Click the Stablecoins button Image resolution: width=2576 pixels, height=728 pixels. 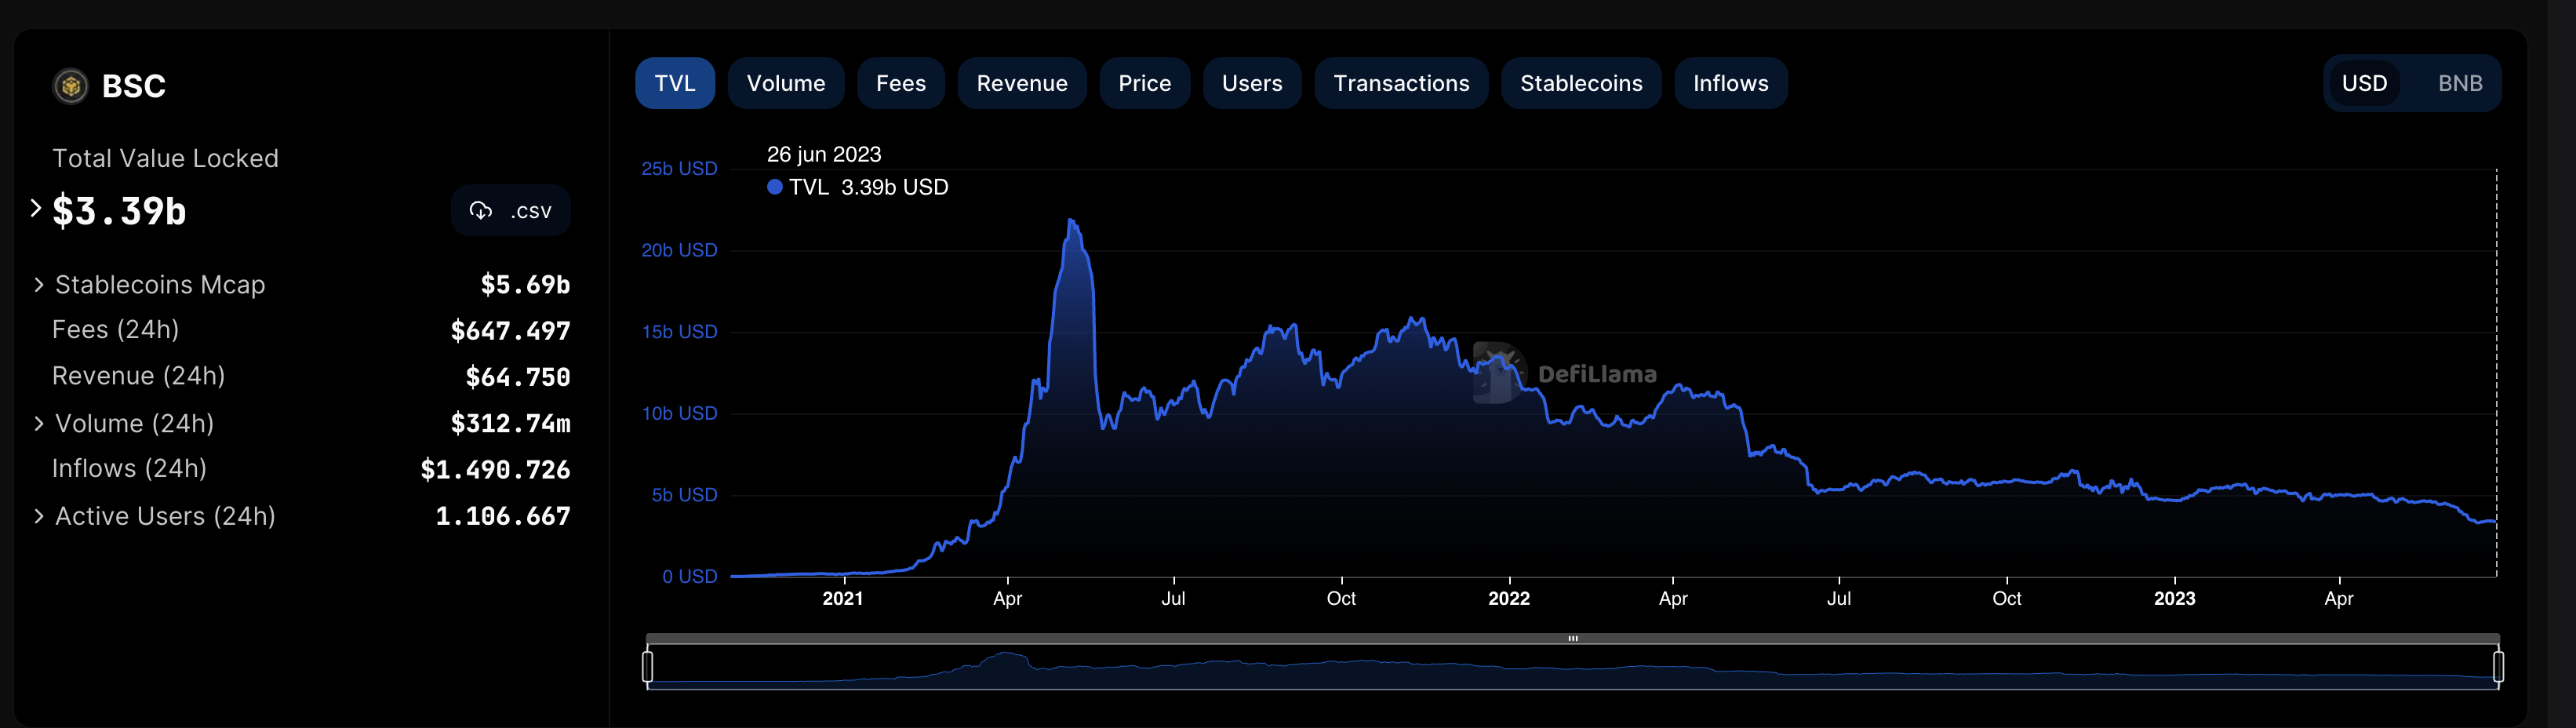1580,83
